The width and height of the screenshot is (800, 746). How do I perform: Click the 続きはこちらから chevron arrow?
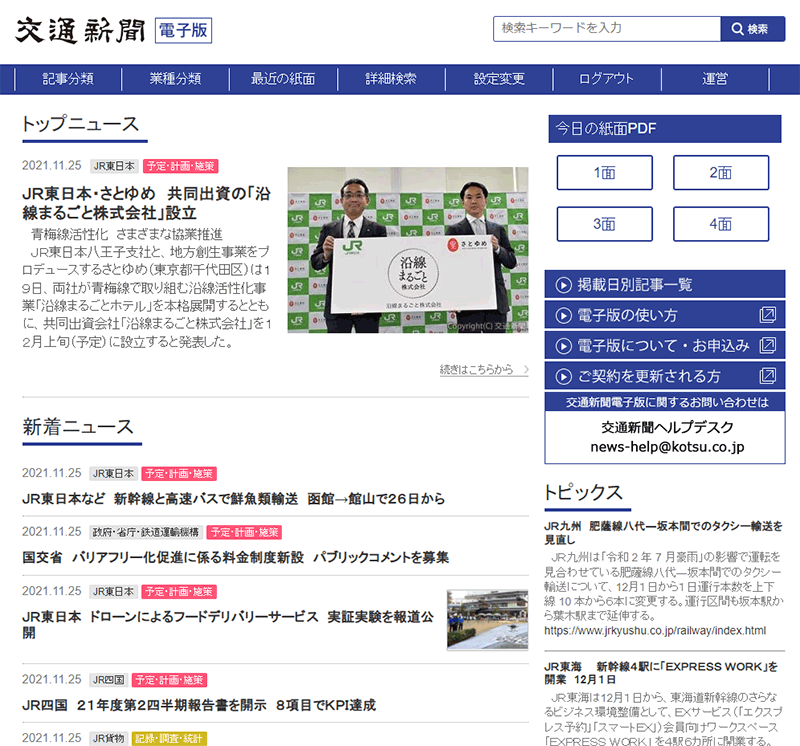click(x=525, y=370)
